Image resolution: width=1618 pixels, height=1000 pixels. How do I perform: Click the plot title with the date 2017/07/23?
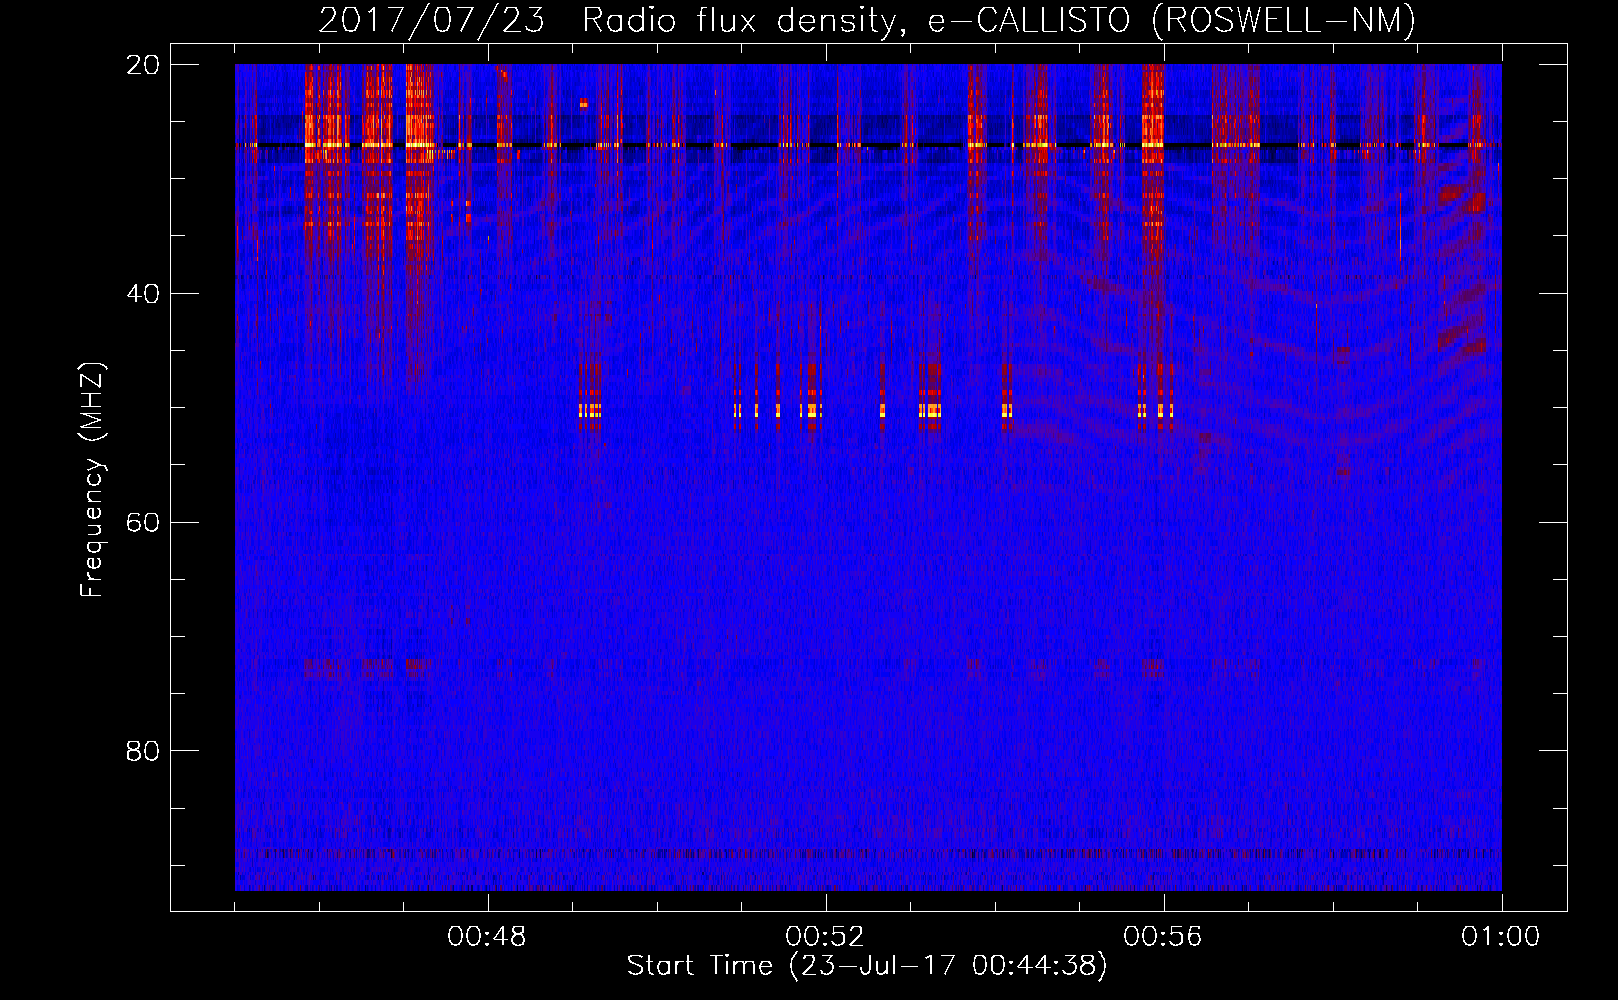pos(867,21)
